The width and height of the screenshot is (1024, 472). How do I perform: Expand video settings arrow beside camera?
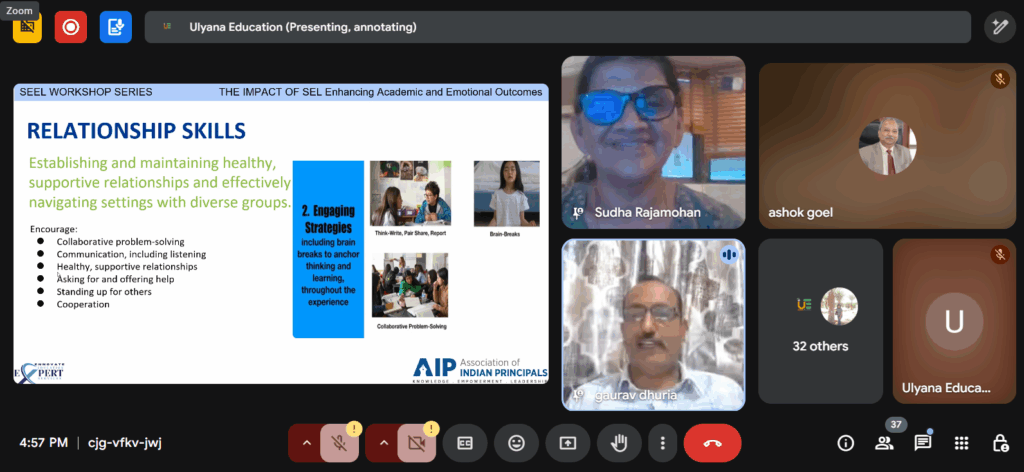coord(382,443)
